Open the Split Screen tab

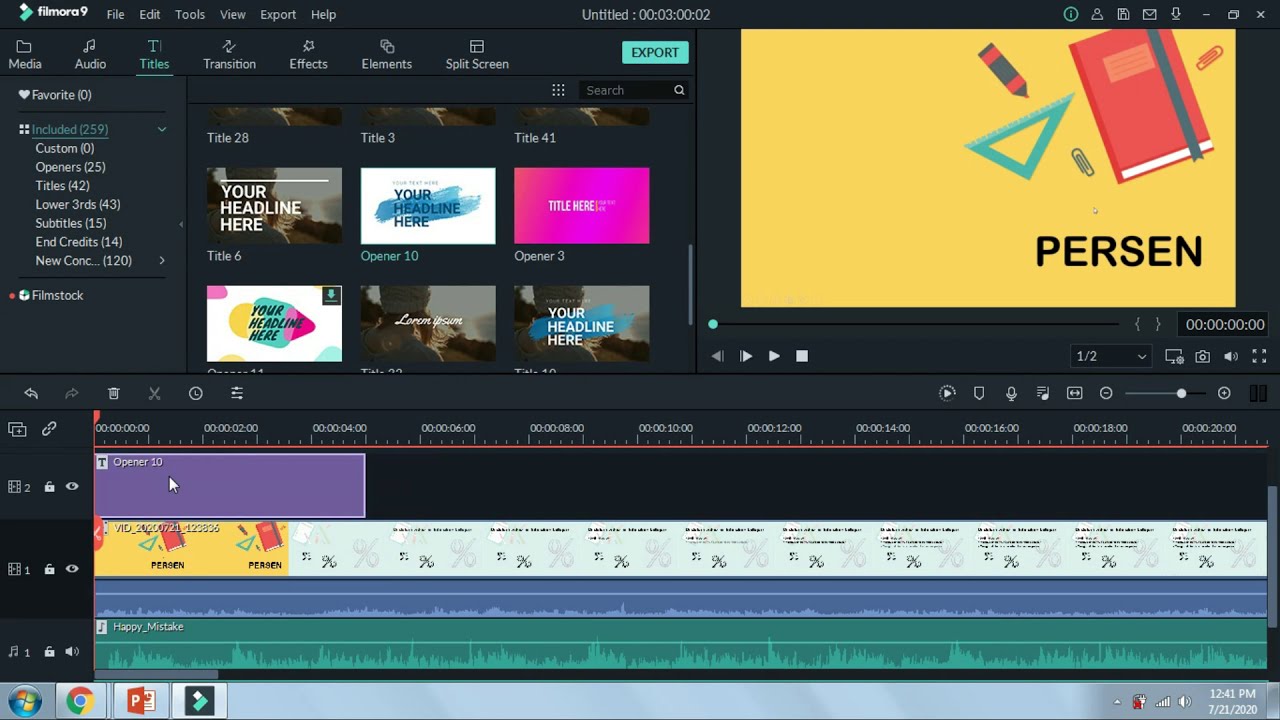477,55
